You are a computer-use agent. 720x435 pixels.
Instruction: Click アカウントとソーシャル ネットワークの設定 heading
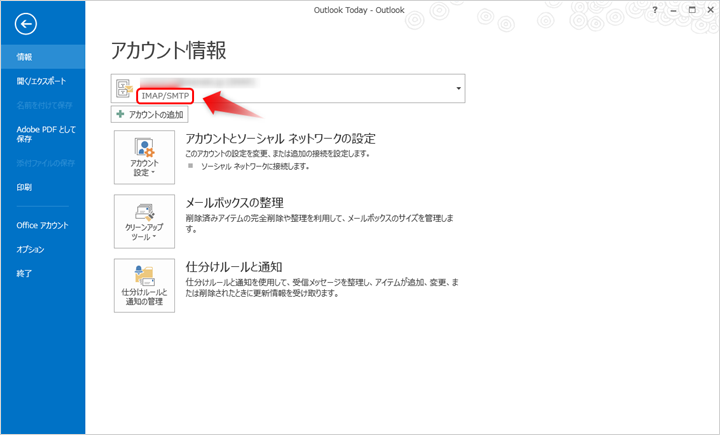281,138
